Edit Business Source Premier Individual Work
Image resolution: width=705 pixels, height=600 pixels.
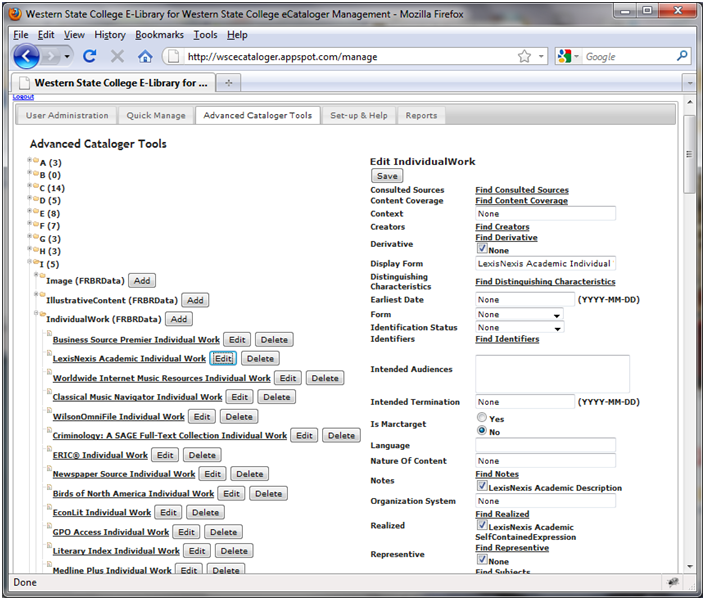237,340
